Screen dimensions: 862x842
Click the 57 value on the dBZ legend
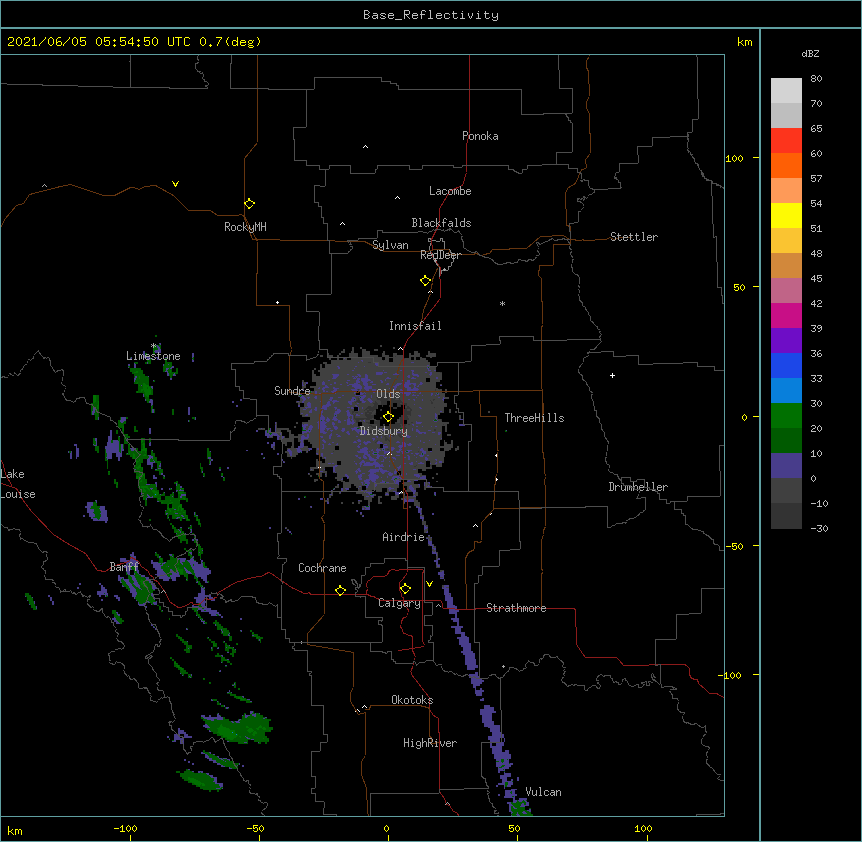point(816,179)
